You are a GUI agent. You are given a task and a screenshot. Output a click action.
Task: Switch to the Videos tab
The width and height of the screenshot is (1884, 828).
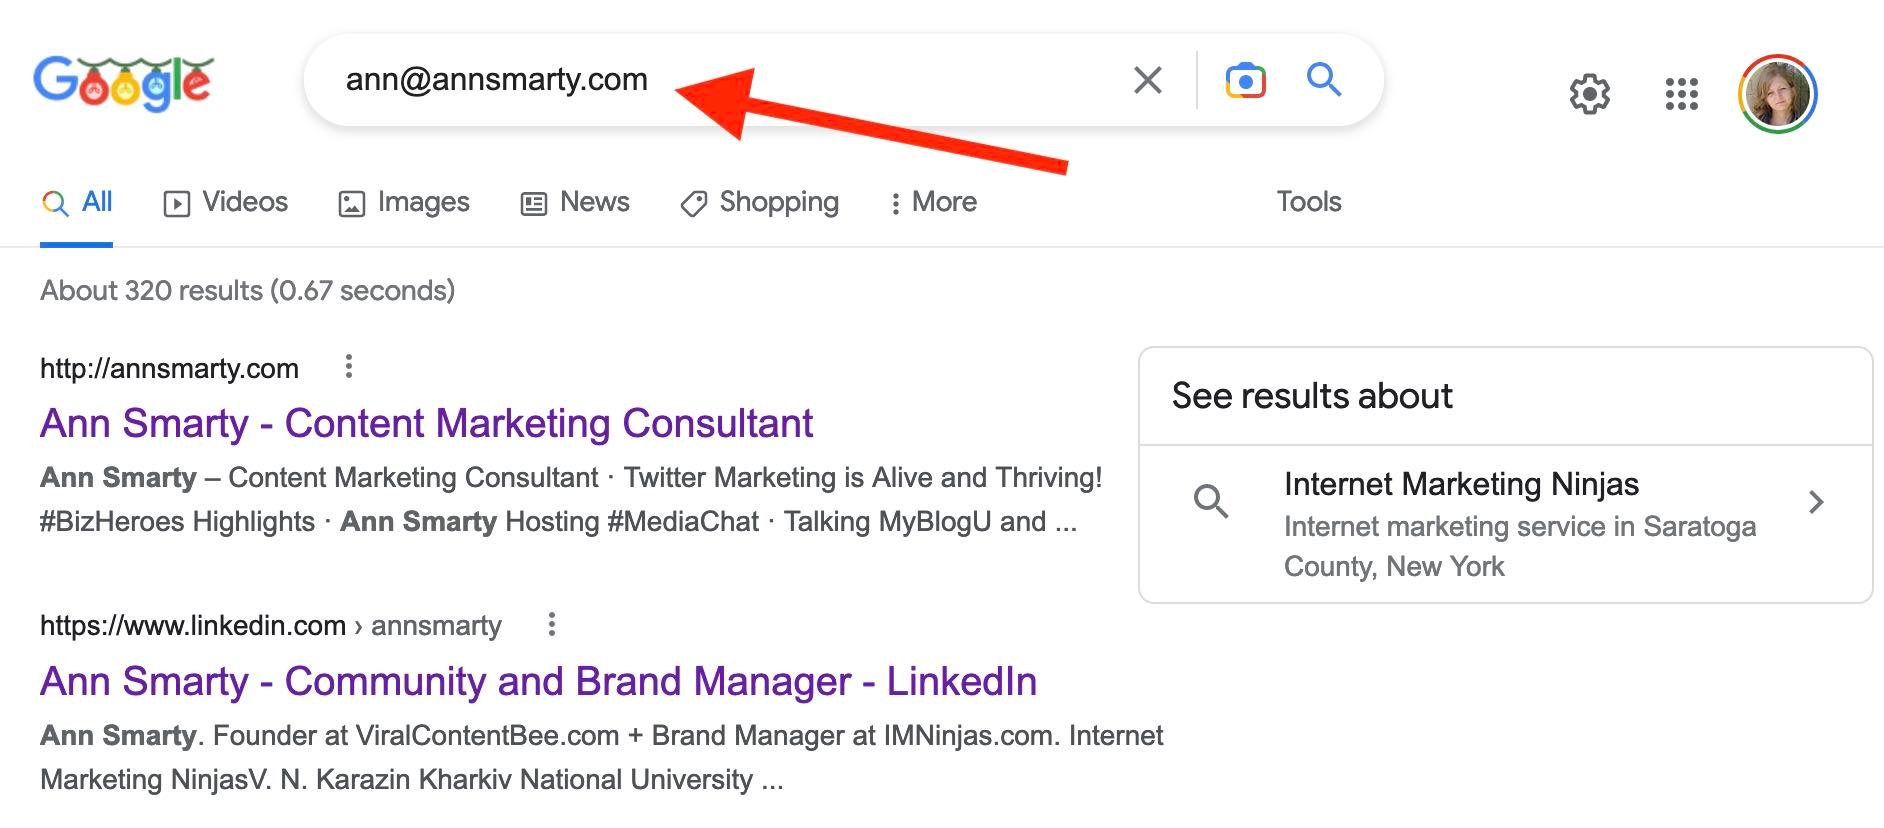(x=226, y=202)
